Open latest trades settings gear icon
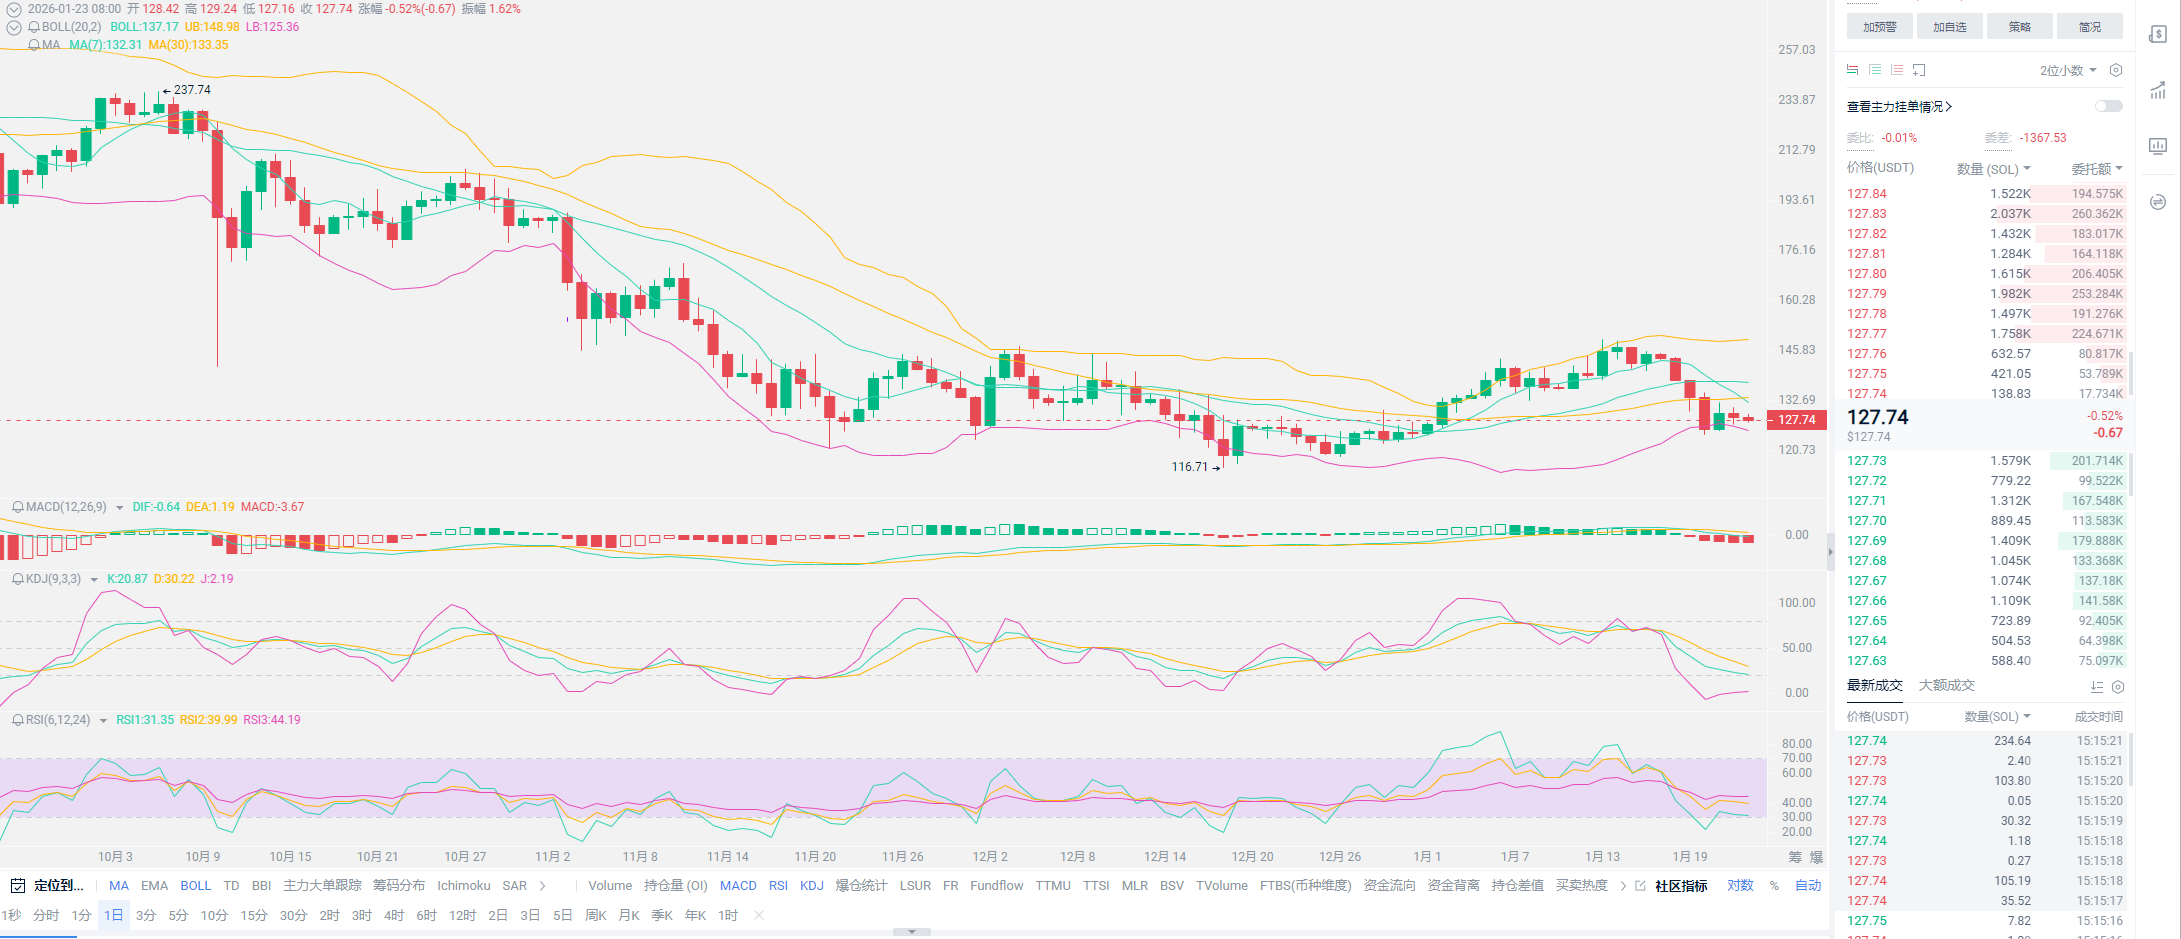The image size is (2181, 939). [x=2117, y=687]
